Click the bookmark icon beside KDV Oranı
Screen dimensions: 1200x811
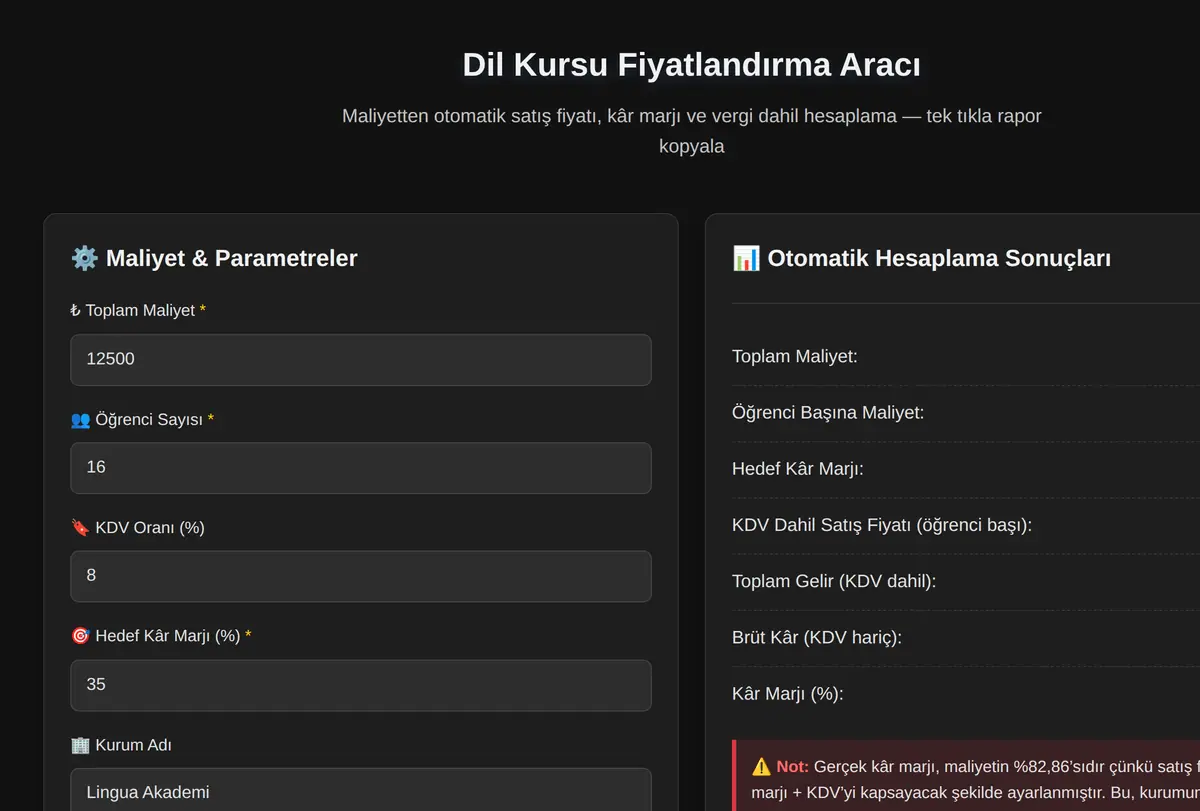(x=80, y=527)
